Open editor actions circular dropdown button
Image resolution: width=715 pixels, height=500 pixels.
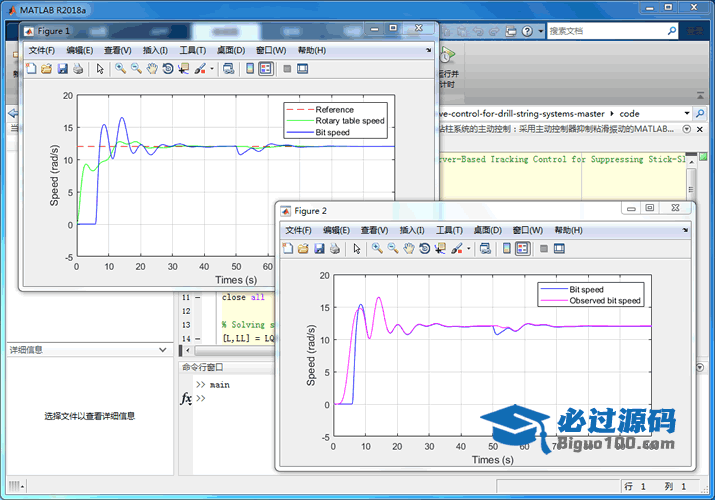click(x=686, y=129)
